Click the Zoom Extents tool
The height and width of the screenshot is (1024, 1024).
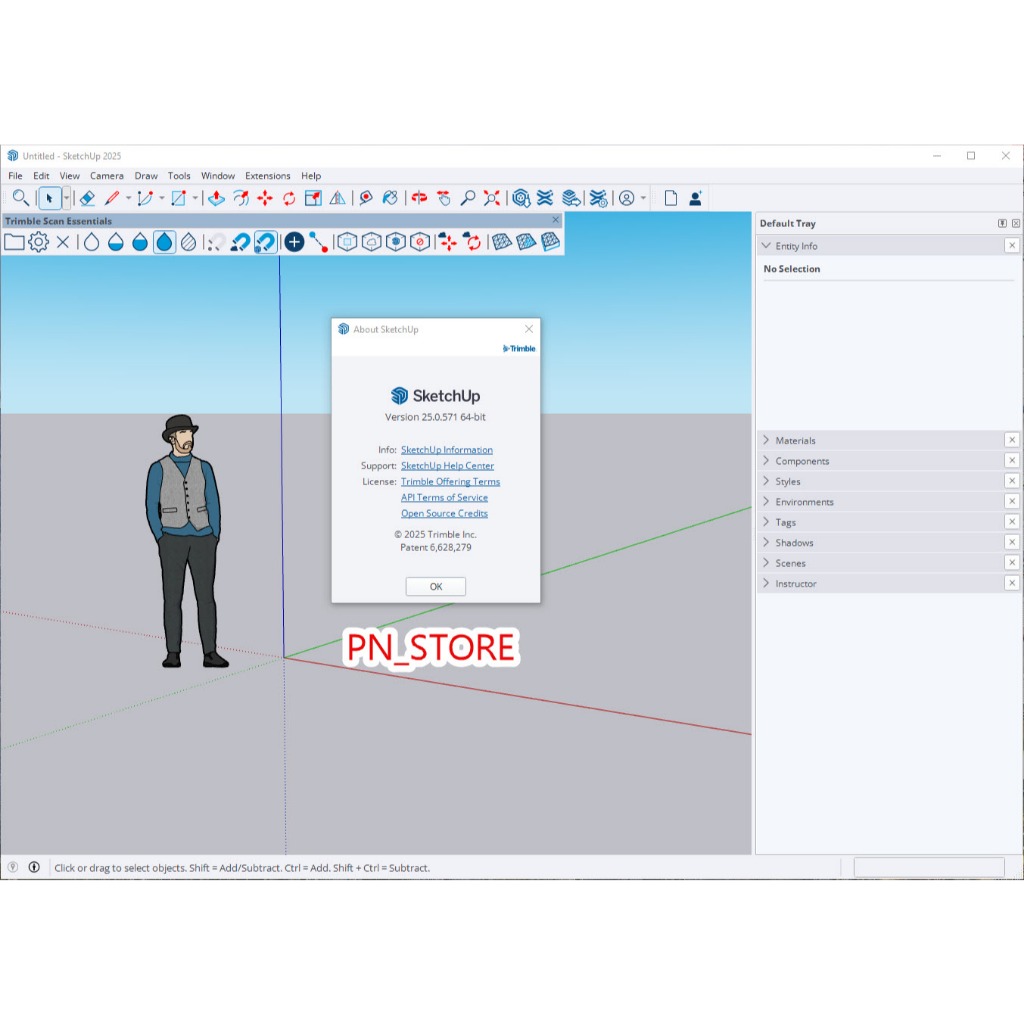pyautogui.click(x=492, y=198)
